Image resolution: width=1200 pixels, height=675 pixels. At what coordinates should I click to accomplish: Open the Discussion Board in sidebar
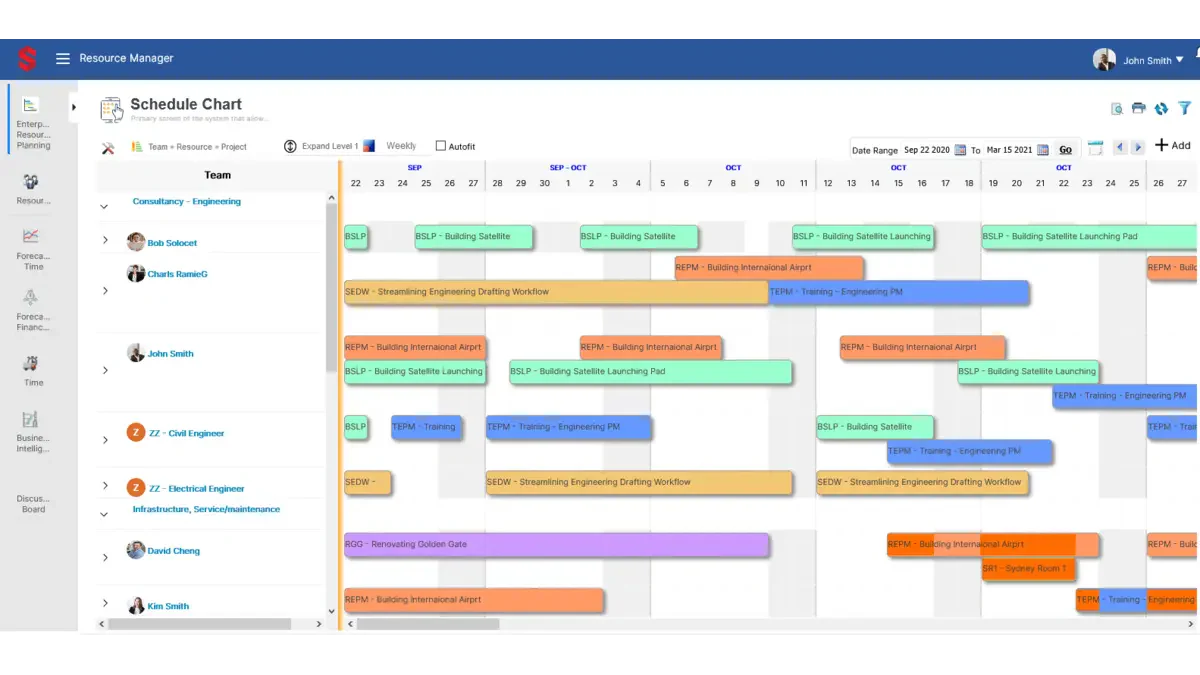33,503
